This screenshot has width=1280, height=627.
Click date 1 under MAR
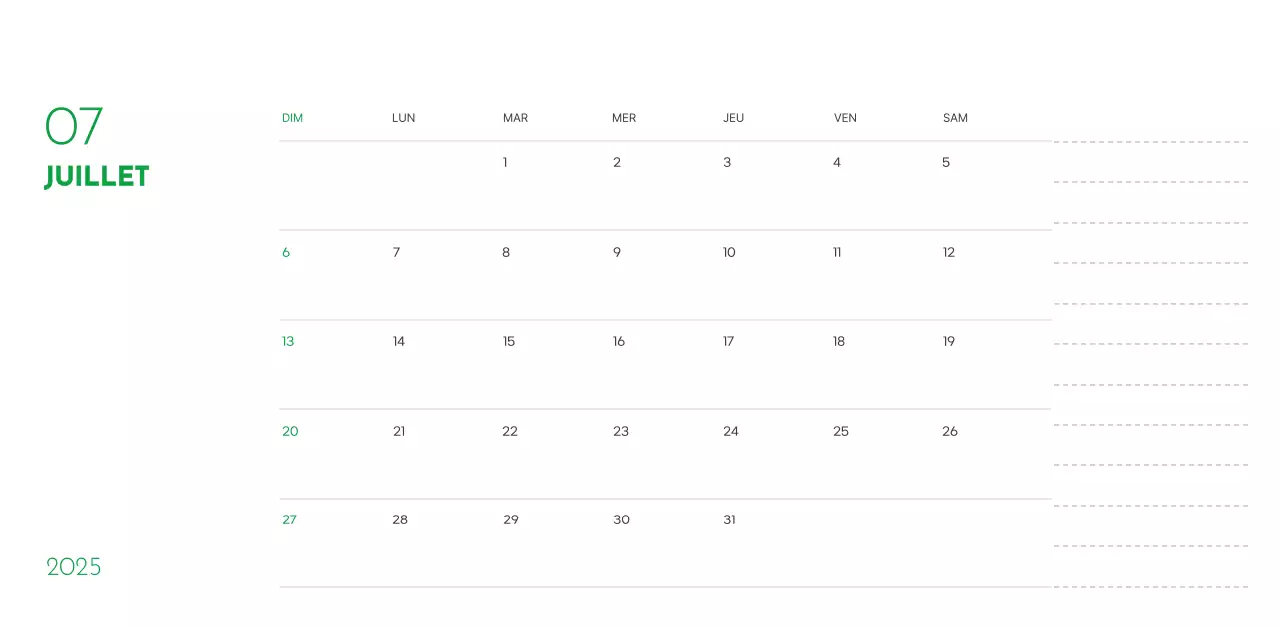pyautogui.click(x=505, y=163)
